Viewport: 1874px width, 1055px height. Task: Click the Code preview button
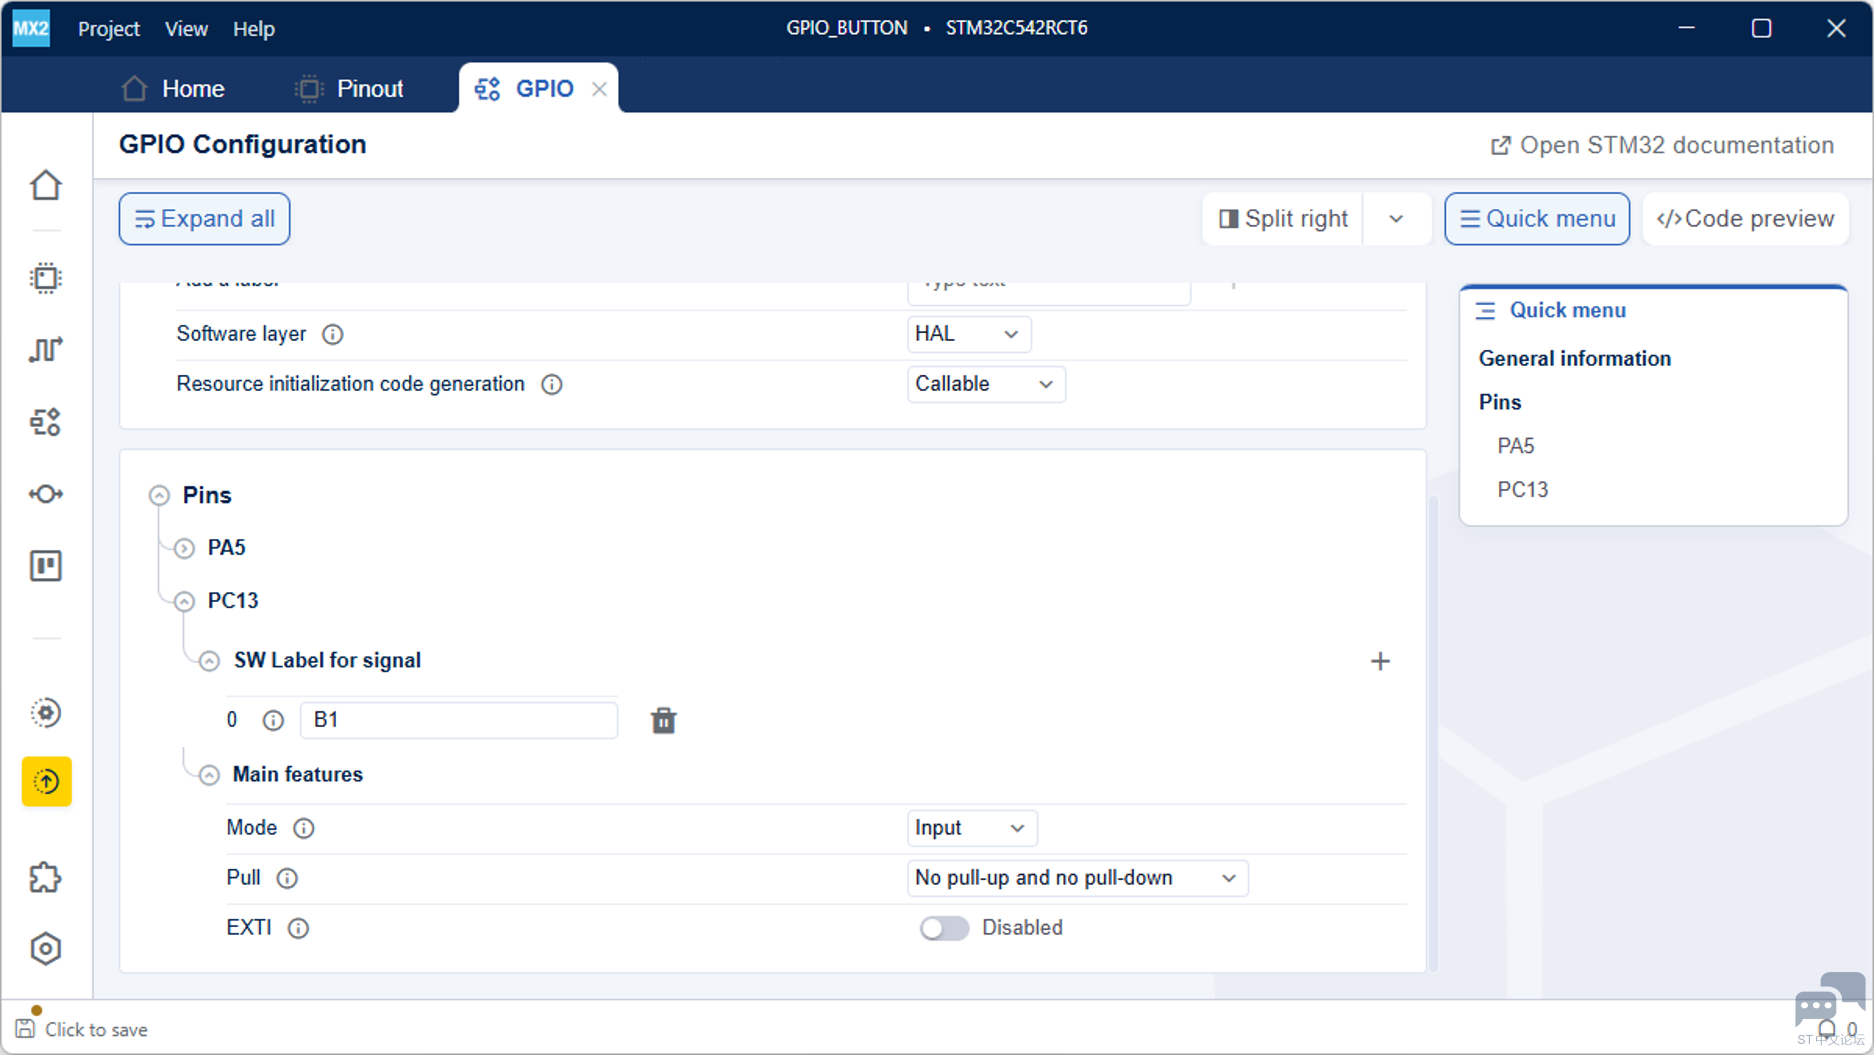tap(1745, 219)
